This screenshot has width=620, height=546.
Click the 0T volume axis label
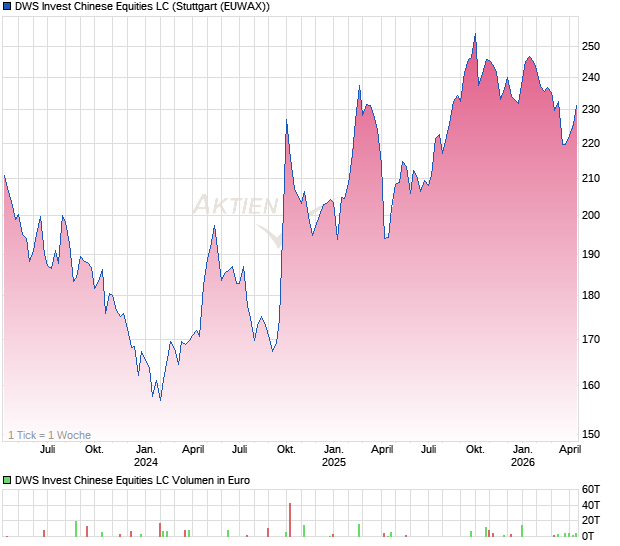point(588,536)
